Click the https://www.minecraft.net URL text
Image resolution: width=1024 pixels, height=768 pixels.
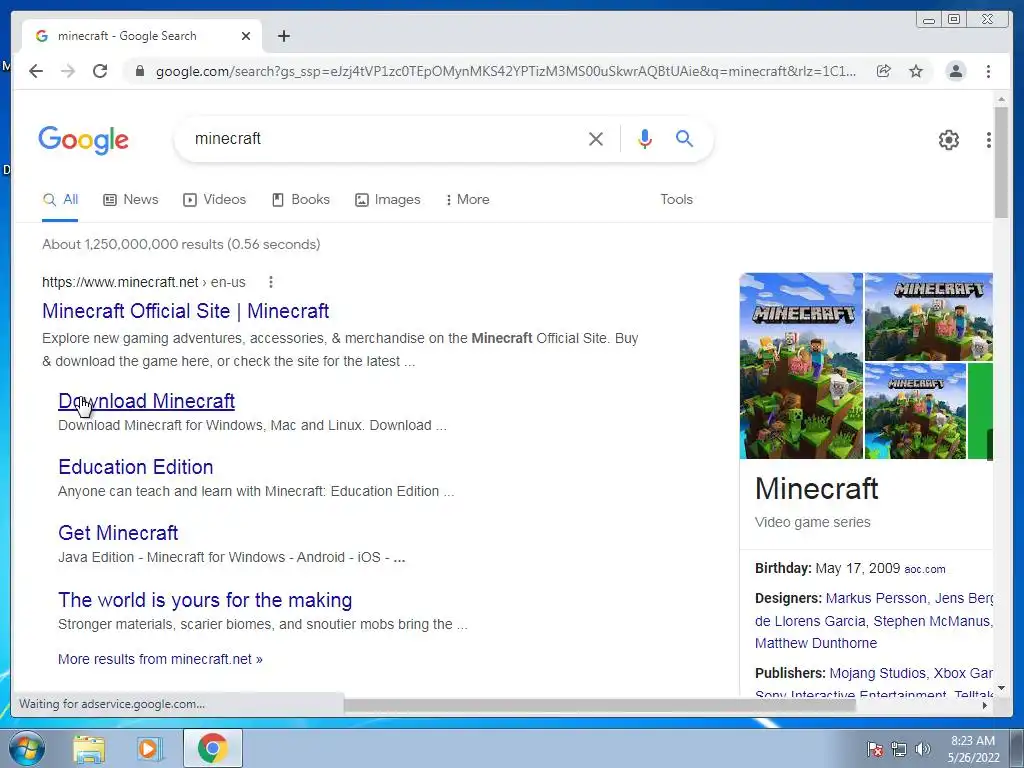click(x=120, y=282)
